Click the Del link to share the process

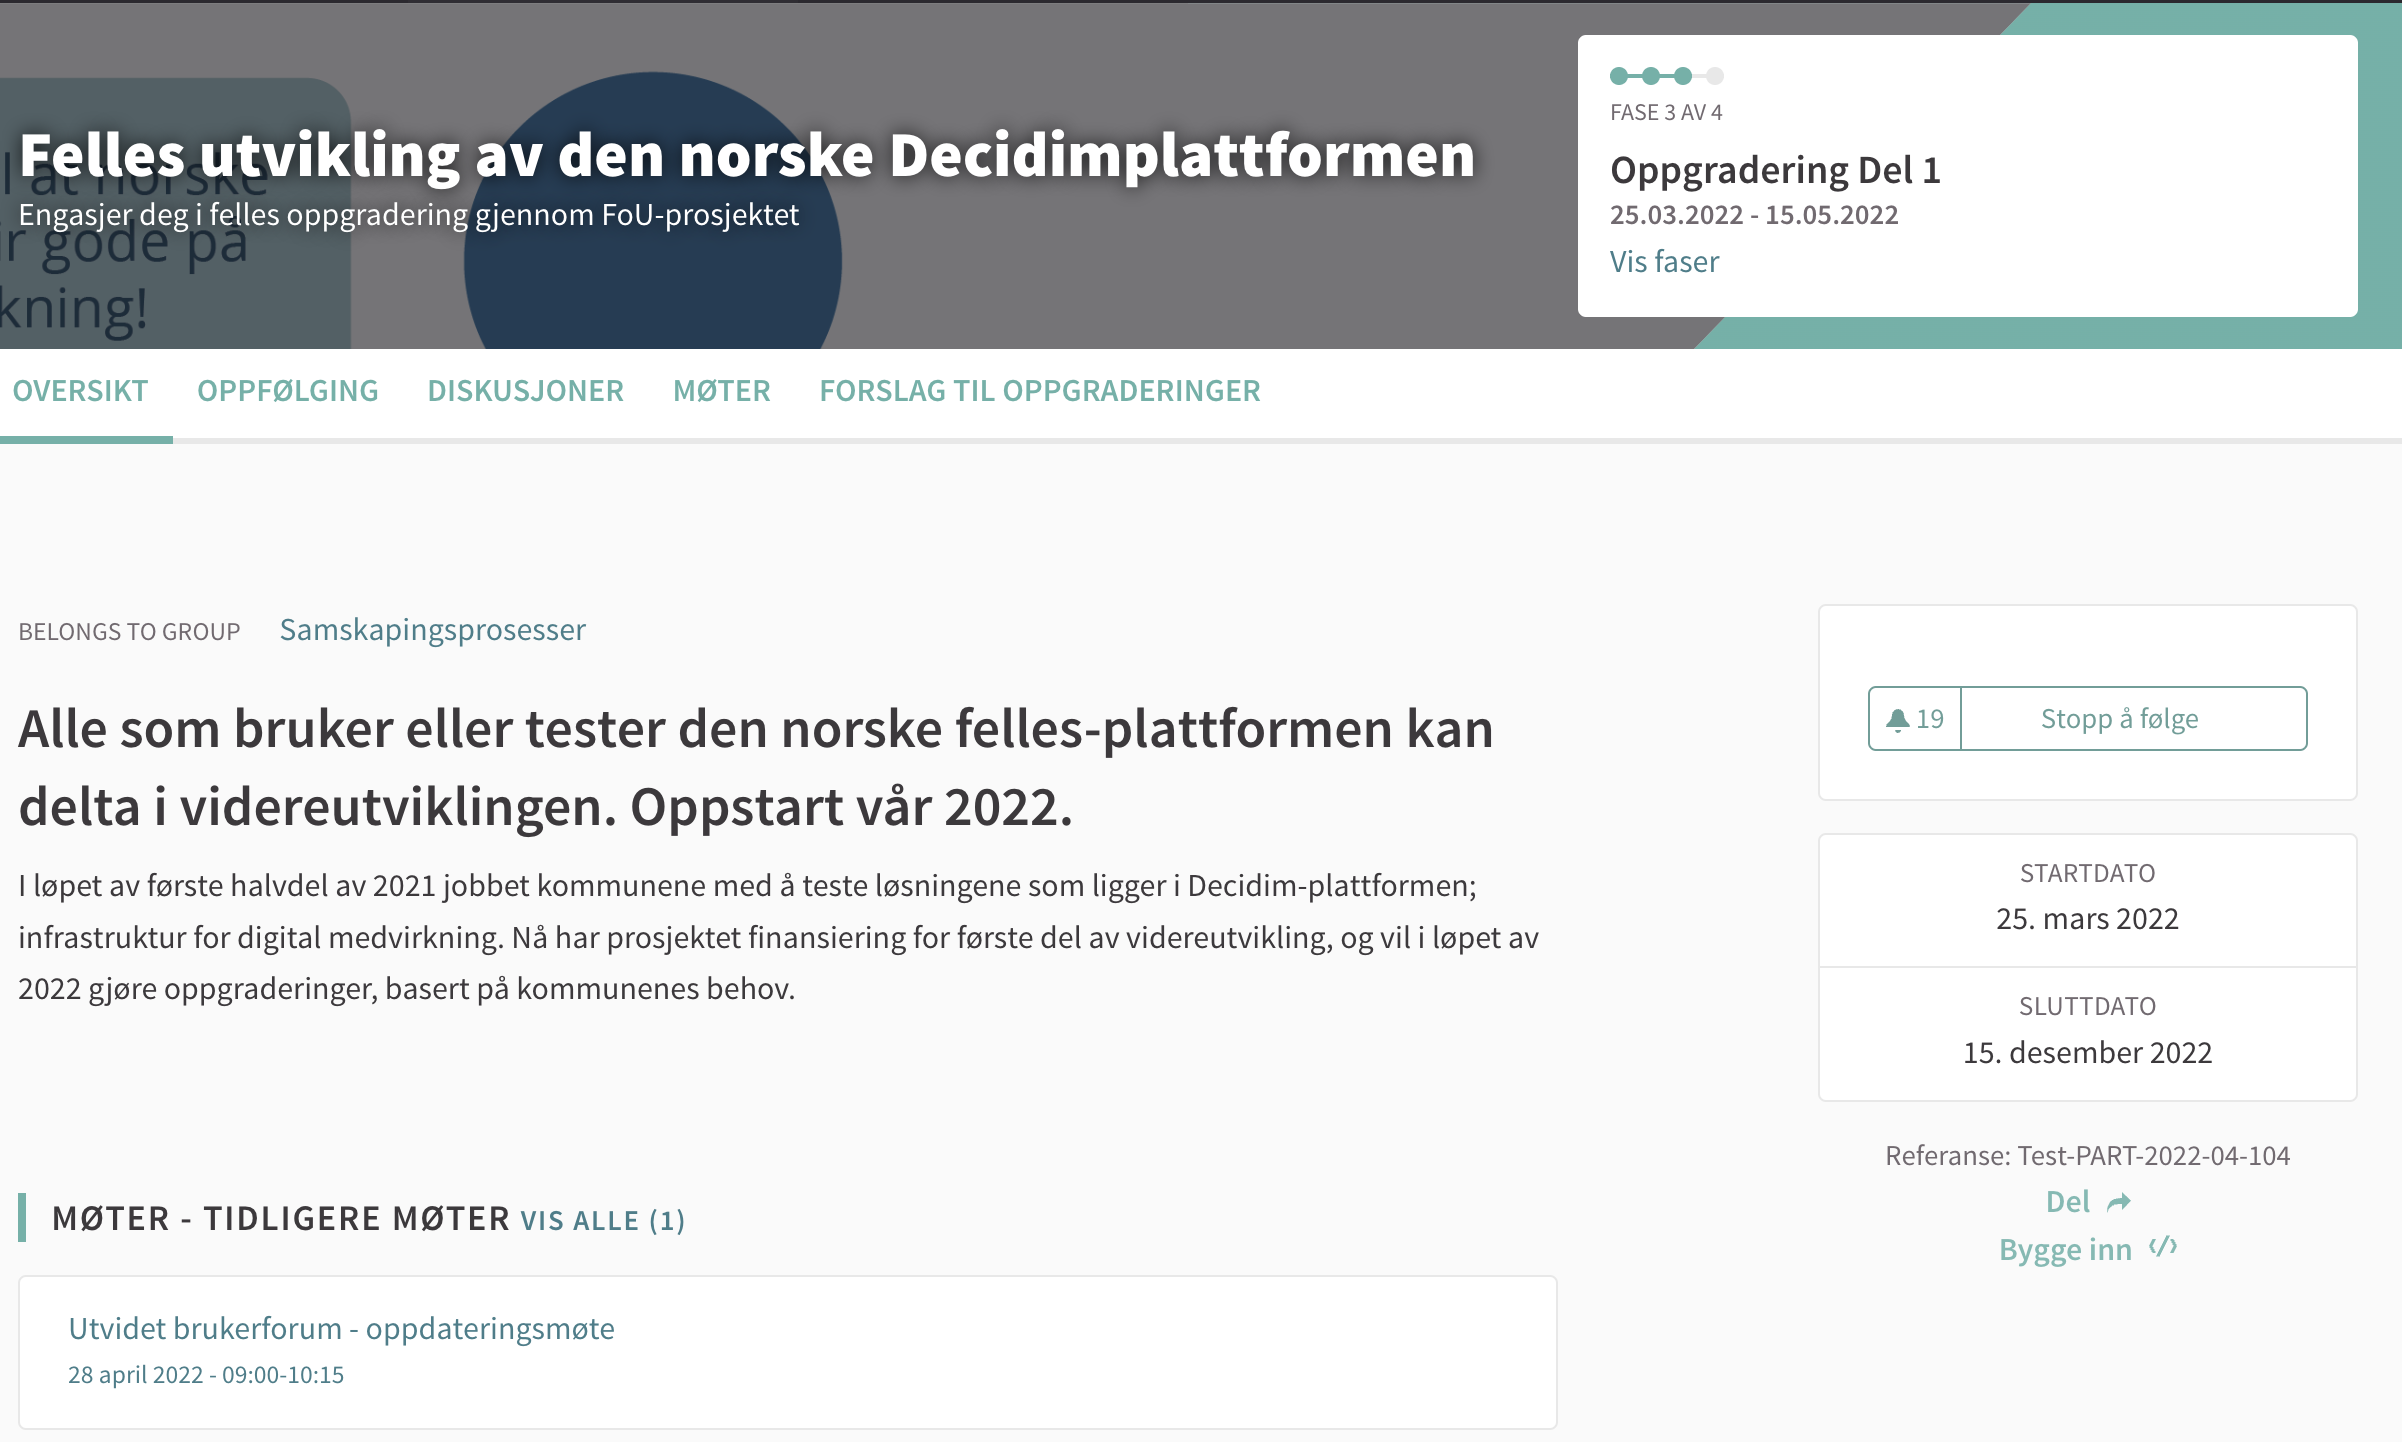pos(2068,1201)
